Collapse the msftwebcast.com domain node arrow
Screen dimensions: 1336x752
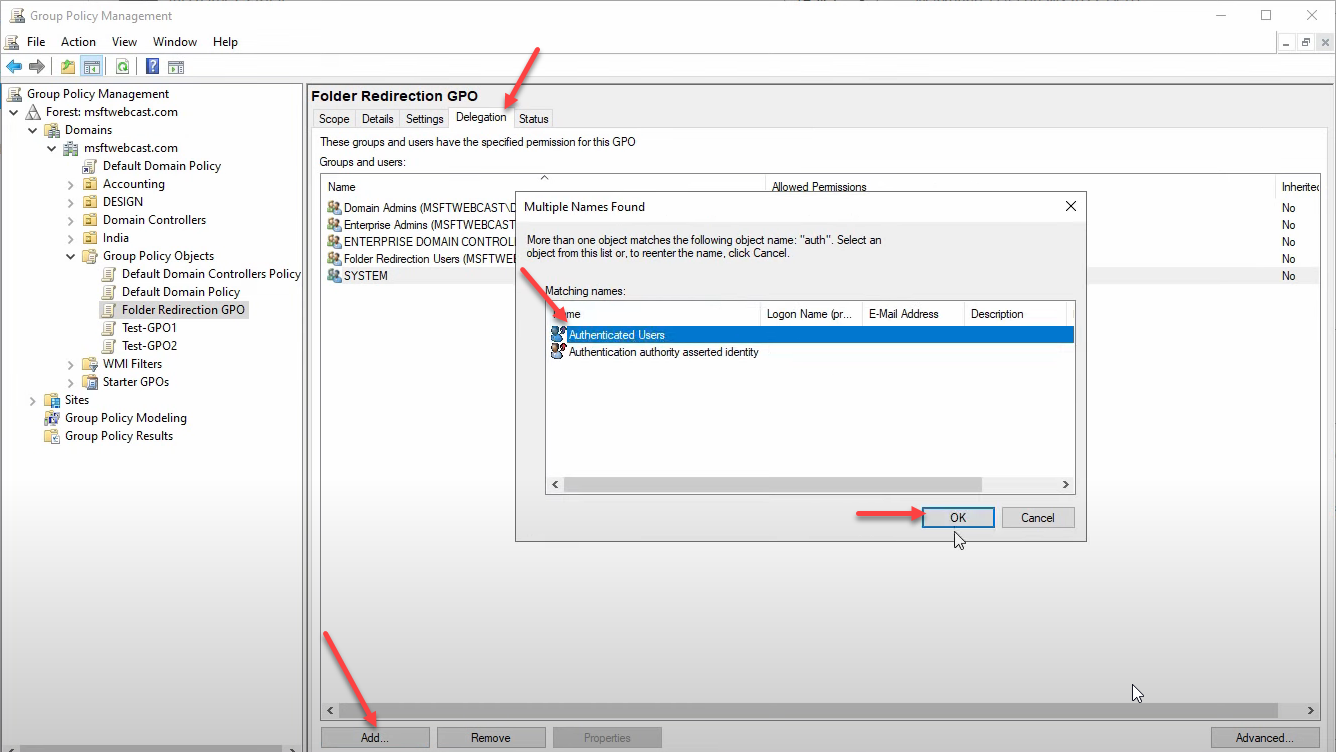(52, 148)
